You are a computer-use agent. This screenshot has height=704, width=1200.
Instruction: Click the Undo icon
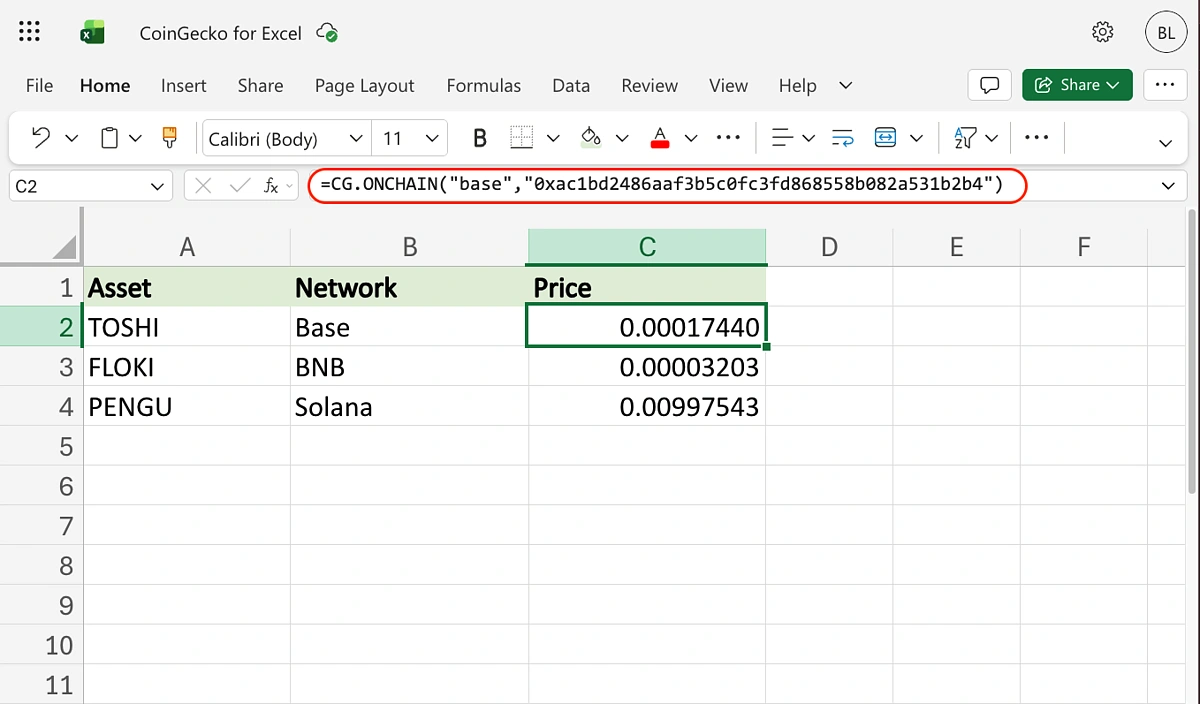pyautogui.click(x=41, y=138)
